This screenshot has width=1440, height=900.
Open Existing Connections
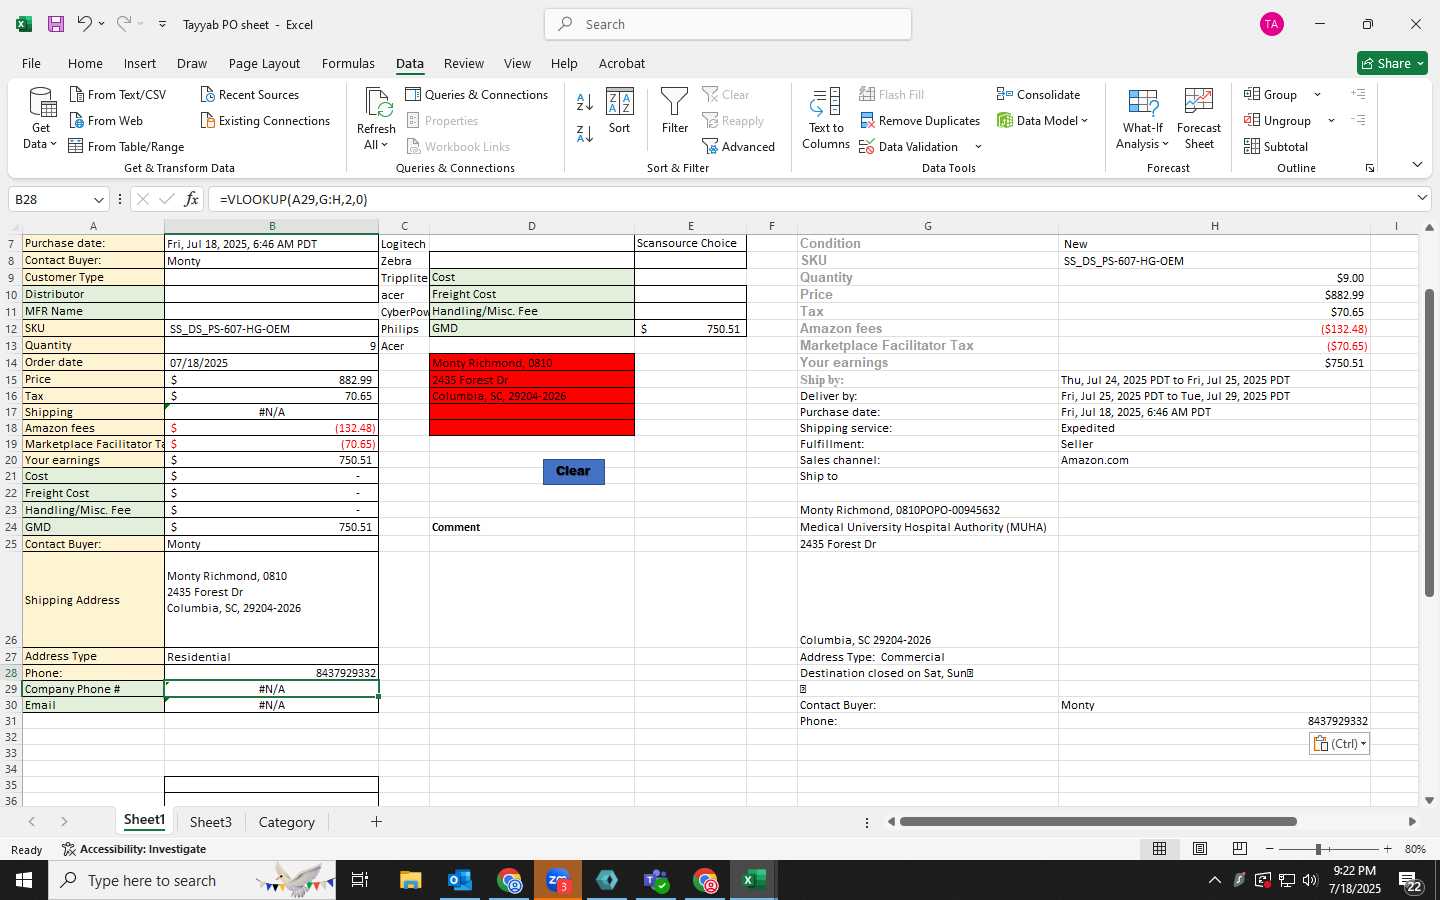pyautogui.click(x=265, y=120)
